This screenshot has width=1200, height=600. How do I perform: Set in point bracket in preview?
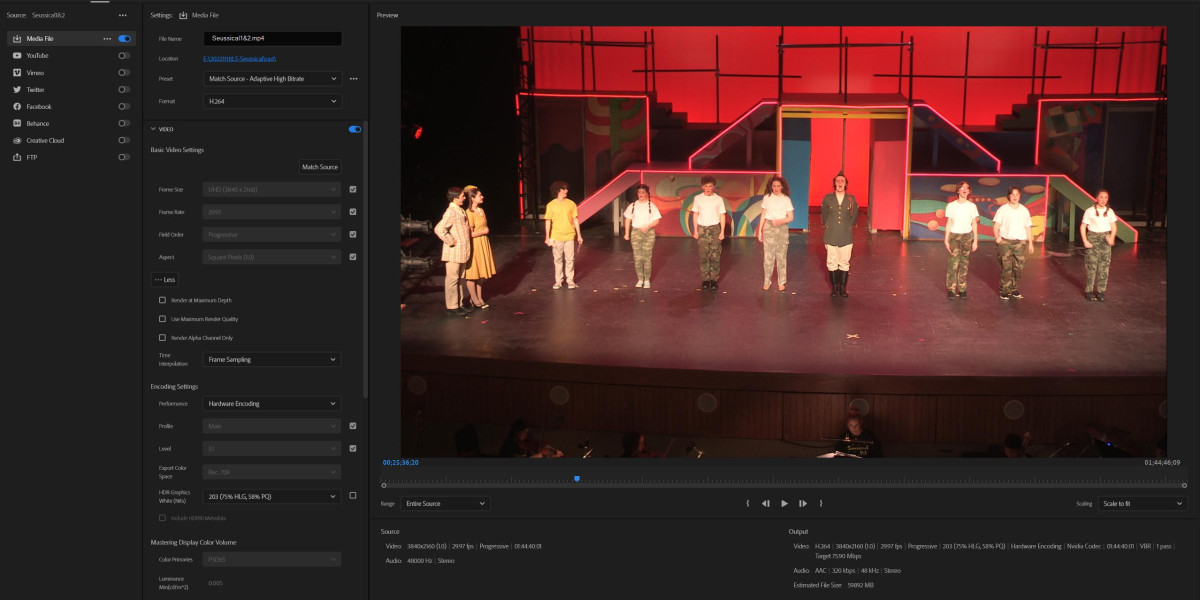[748, 504]
